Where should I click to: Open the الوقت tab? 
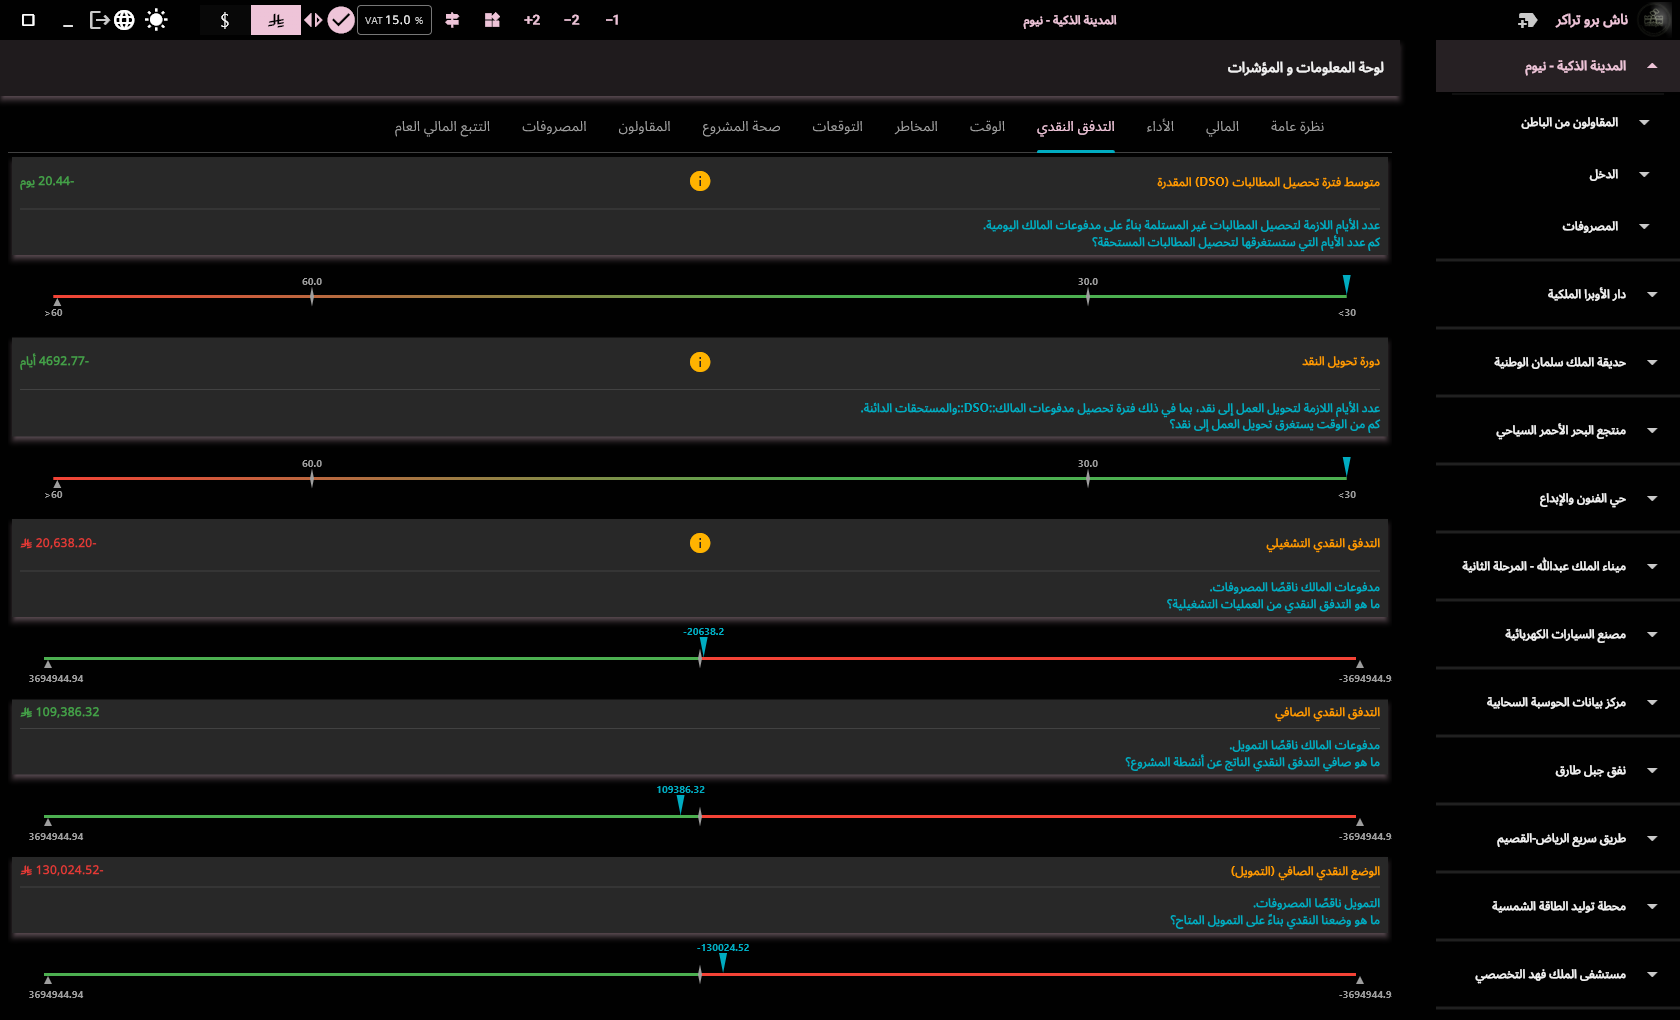pos(987,127)
